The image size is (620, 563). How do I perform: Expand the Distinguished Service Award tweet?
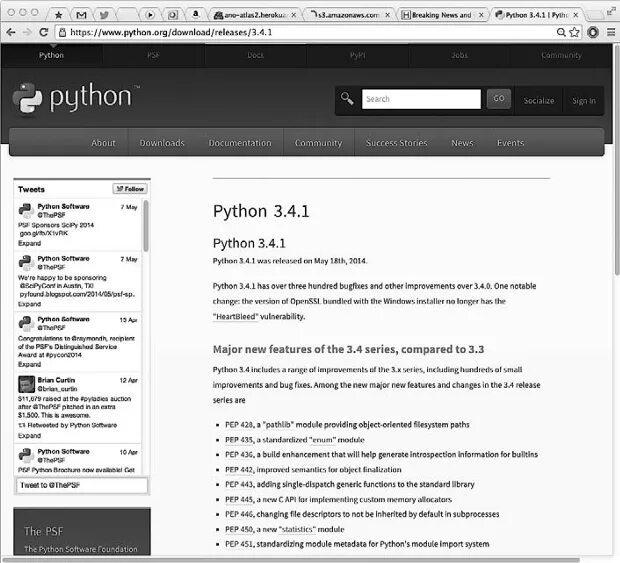coord(29,364)
